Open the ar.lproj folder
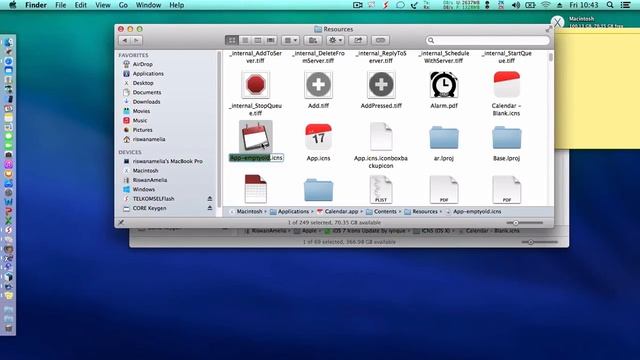 pyautogui.click(x=444, y=138)
